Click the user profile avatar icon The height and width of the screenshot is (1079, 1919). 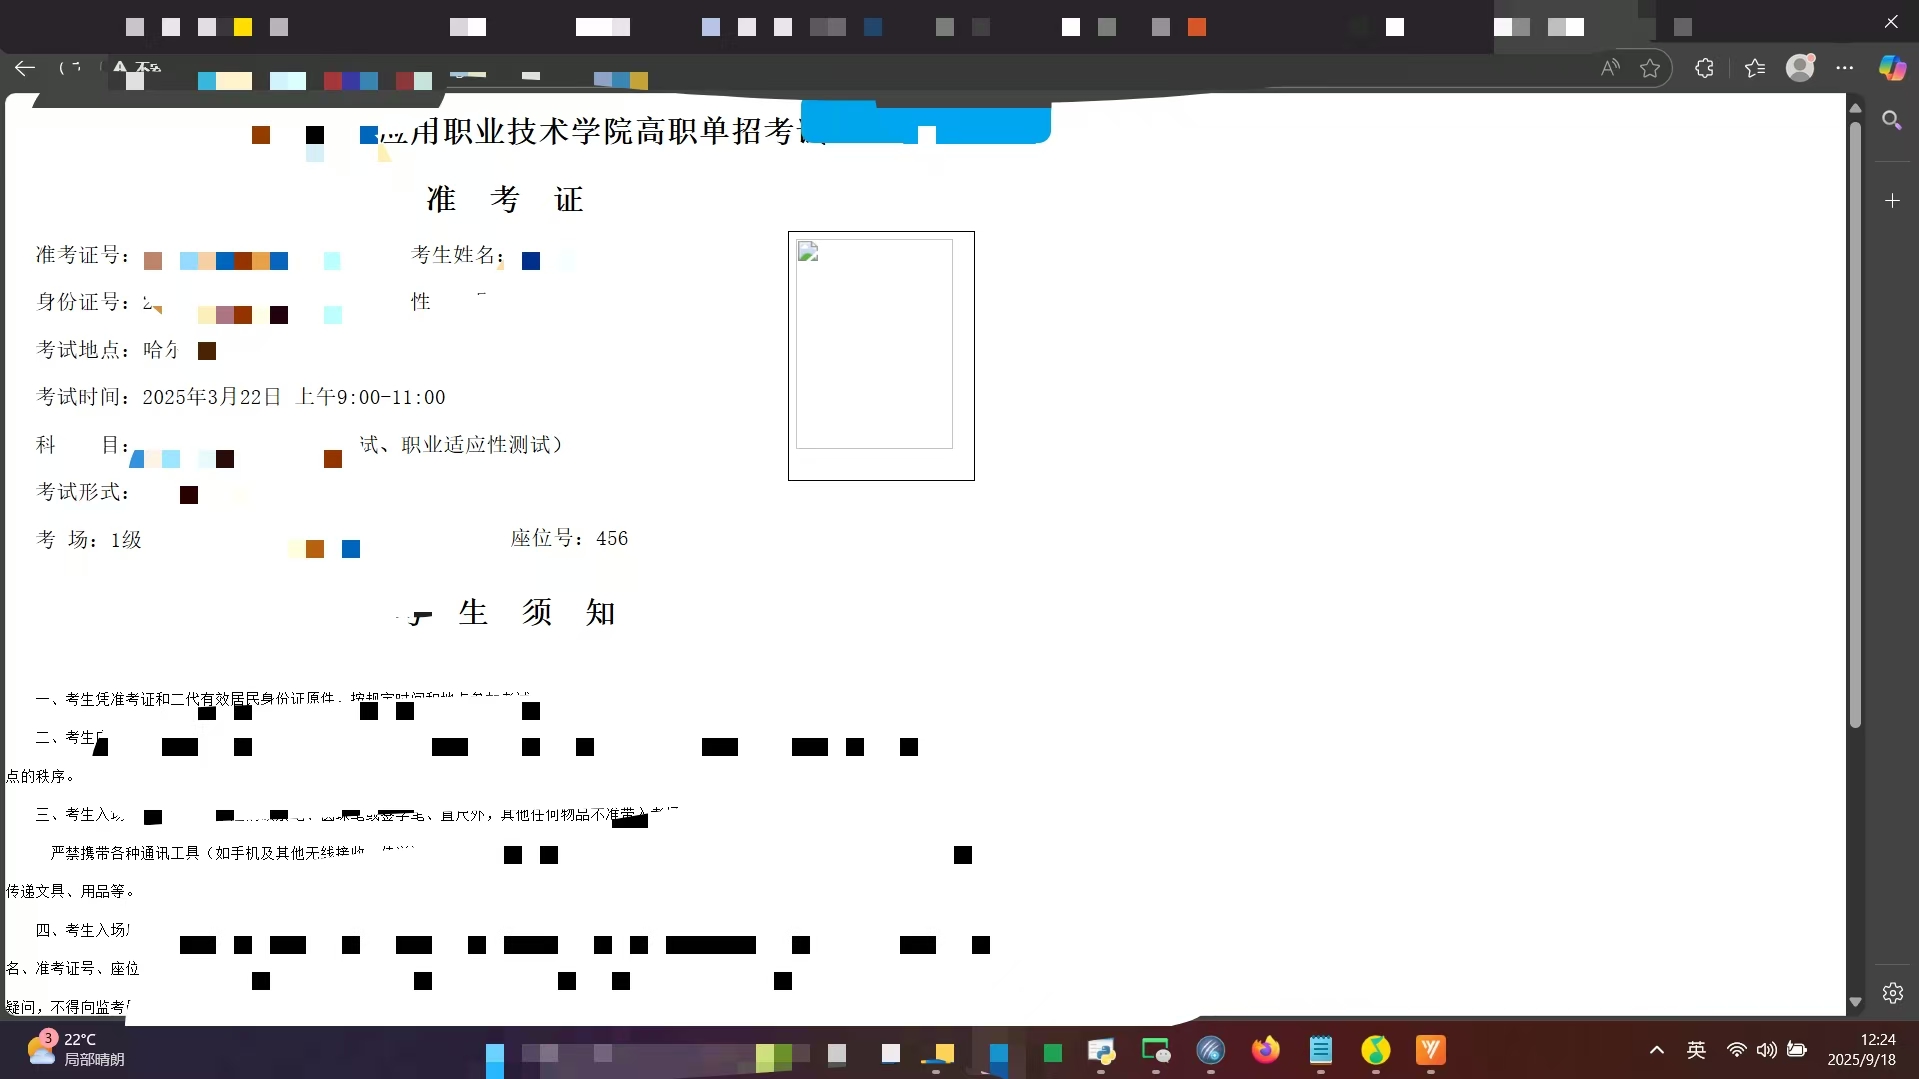pyautogui.click(x=1800, y=68)
